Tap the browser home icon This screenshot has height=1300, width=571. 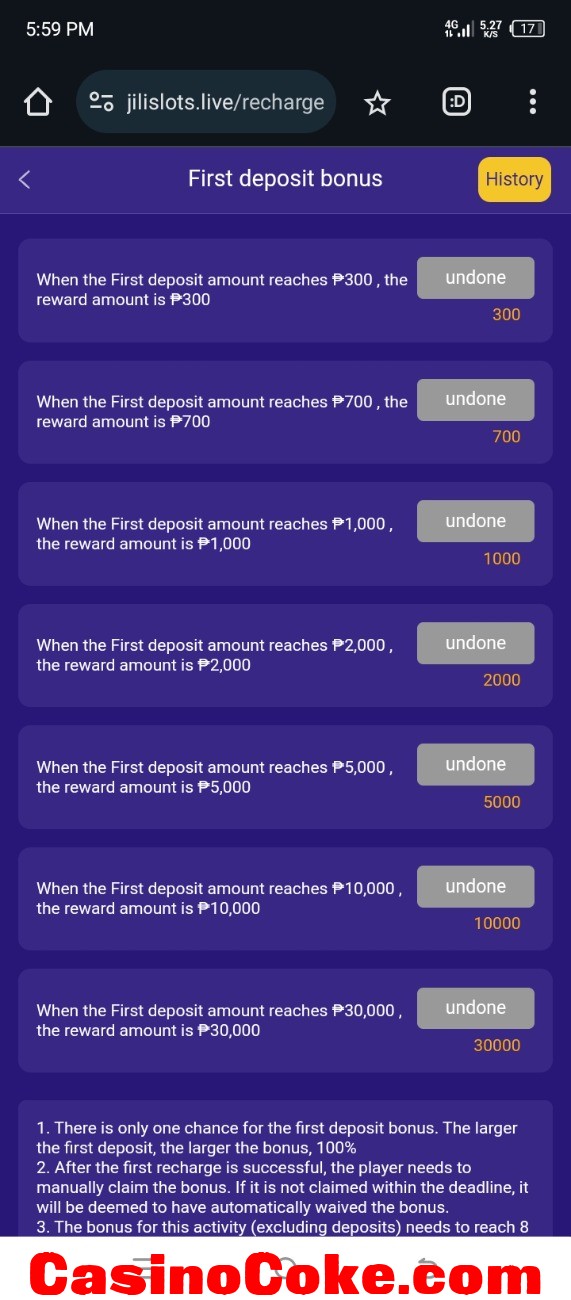pos(37,102)
